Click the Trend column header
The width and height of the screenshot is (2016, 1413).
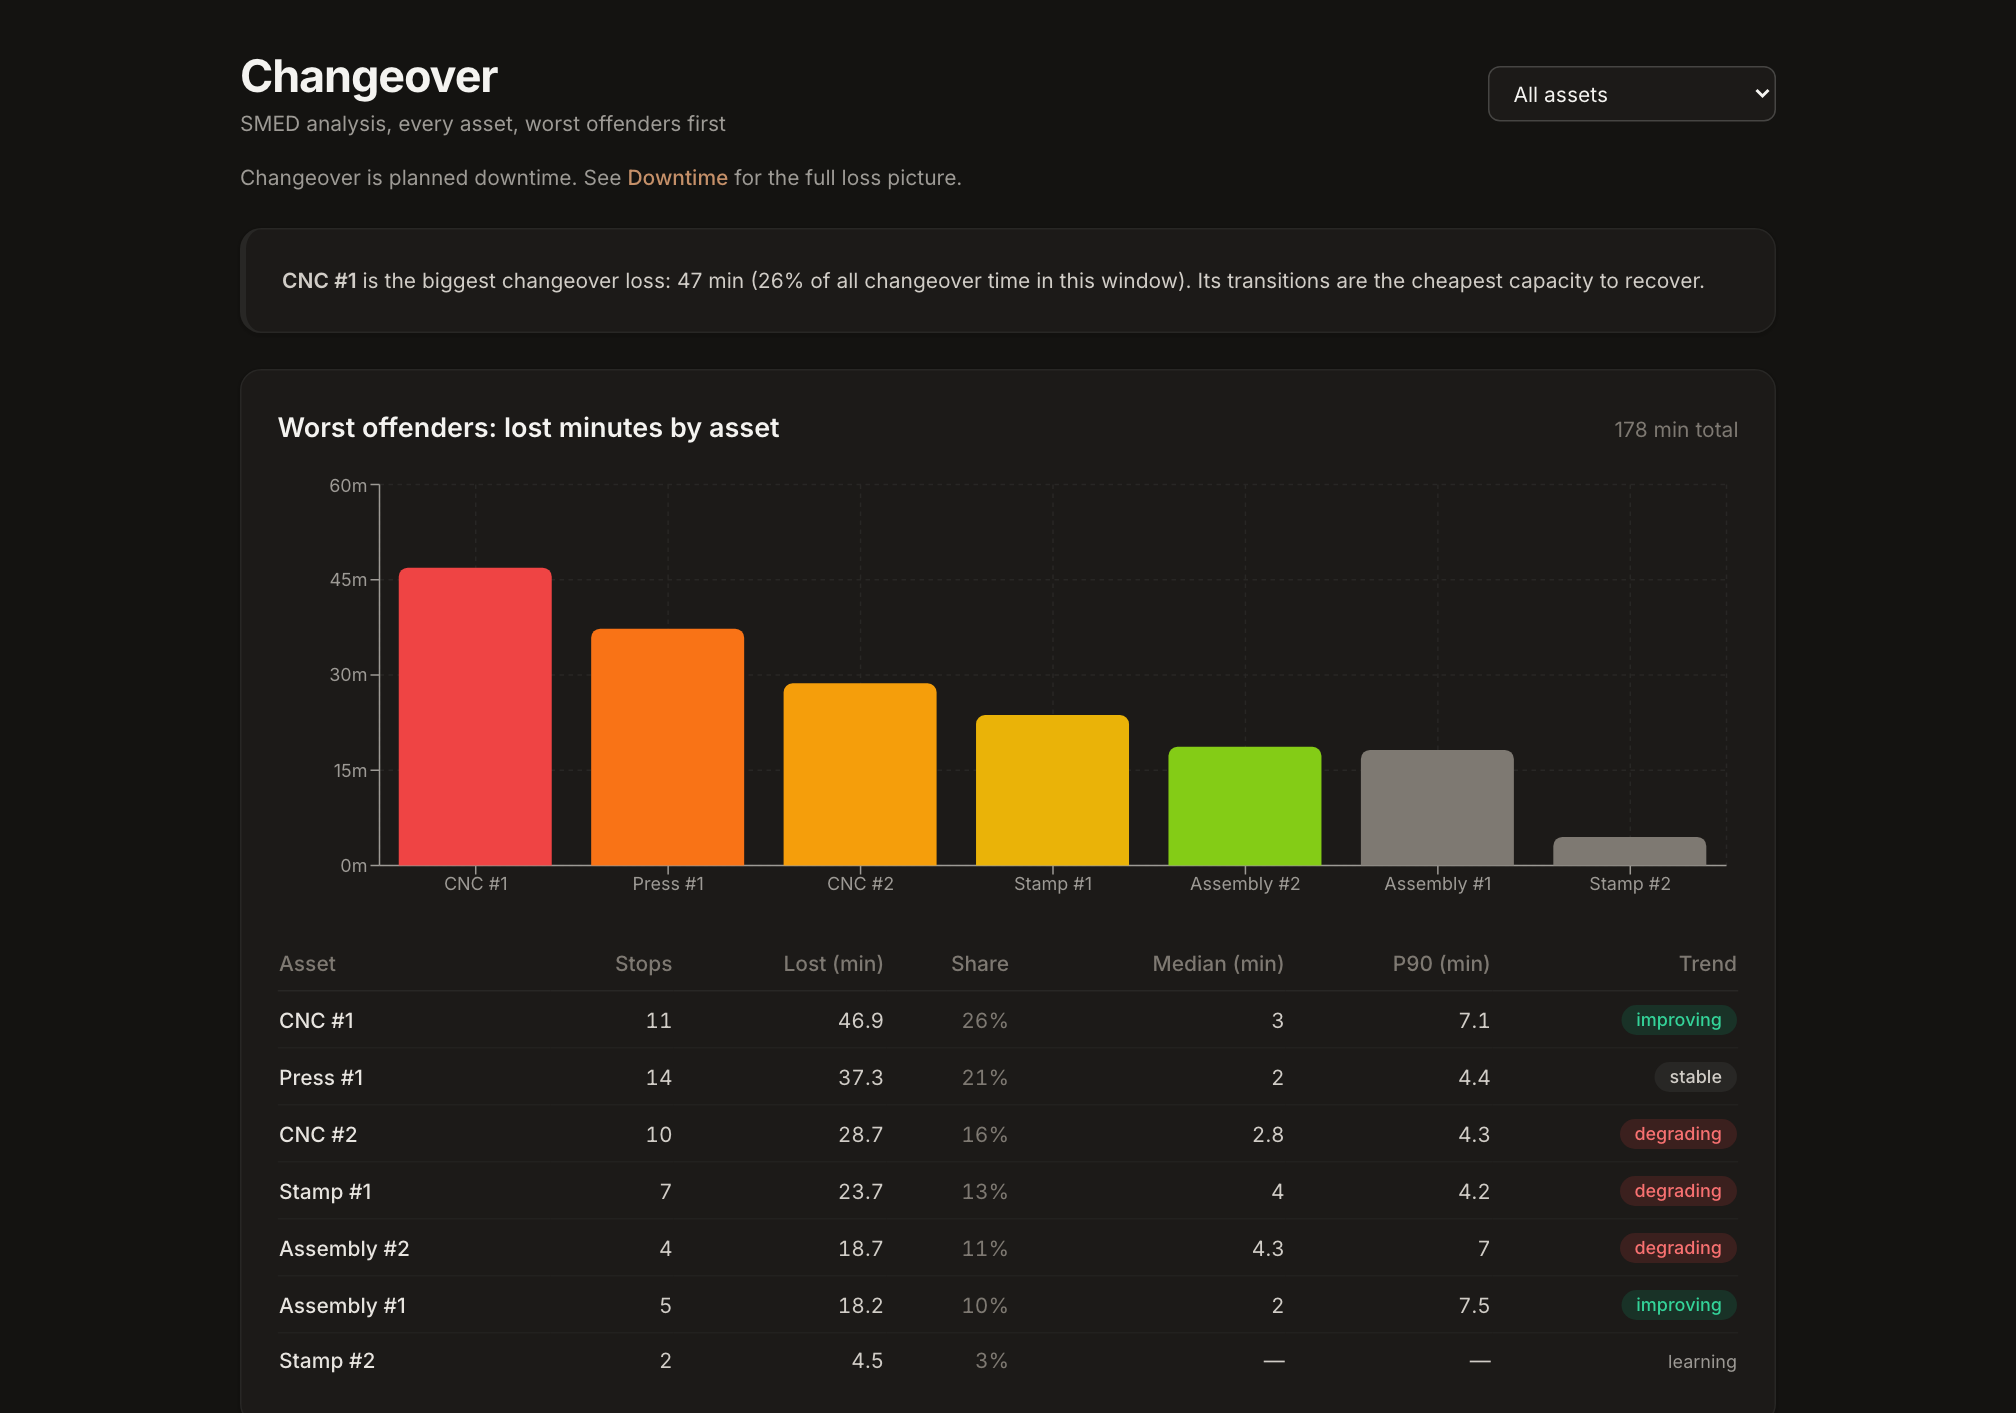[1707, 964]
